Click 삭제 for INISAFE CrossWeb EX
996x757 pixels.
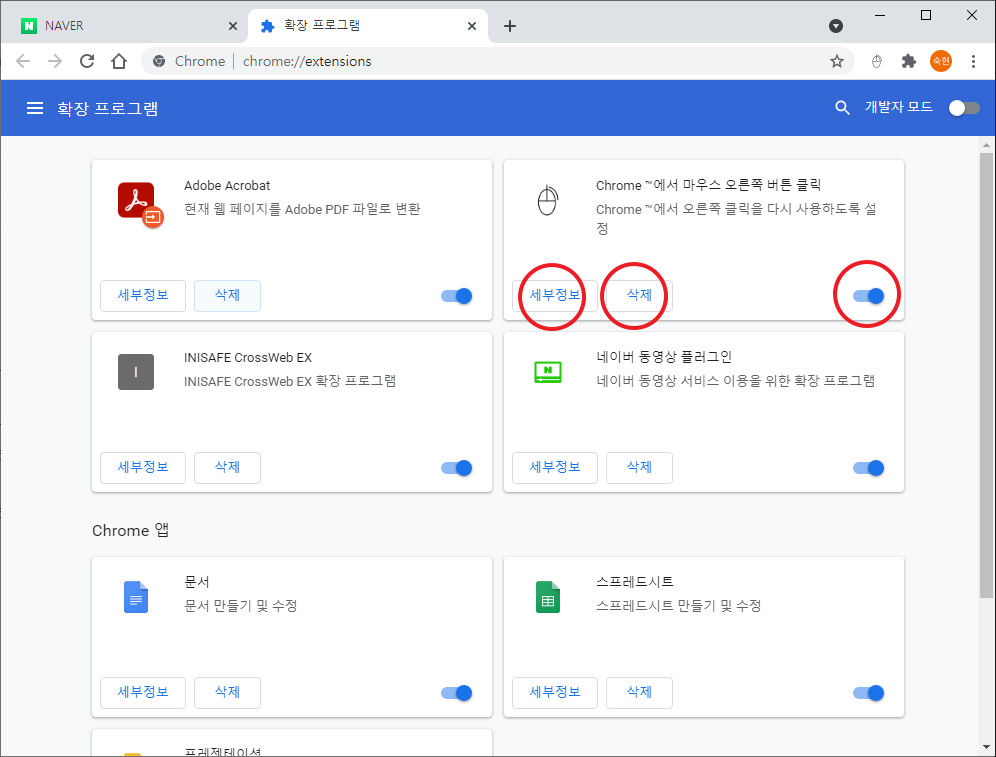pos(227,468)
